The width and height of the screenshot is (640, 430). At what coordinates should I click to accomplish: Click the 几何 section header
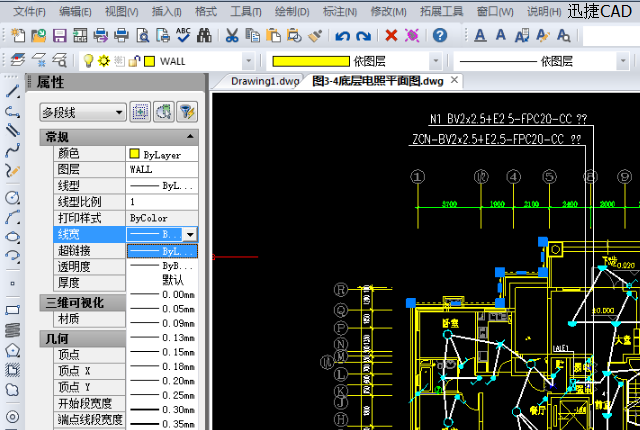click(83, 339)
